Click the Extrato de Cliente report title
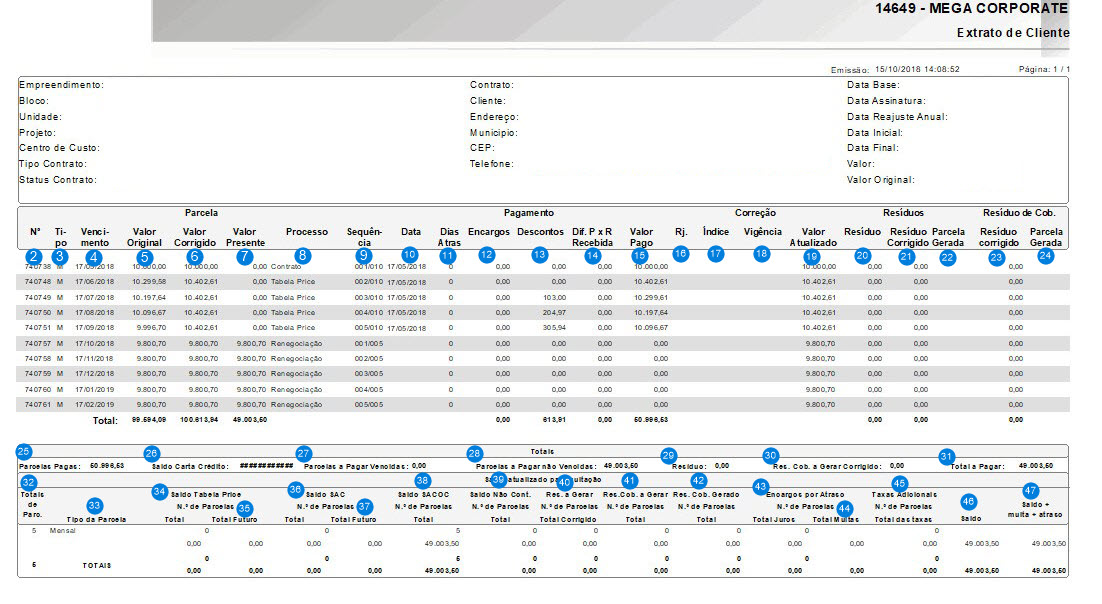 click(1012, 33)
